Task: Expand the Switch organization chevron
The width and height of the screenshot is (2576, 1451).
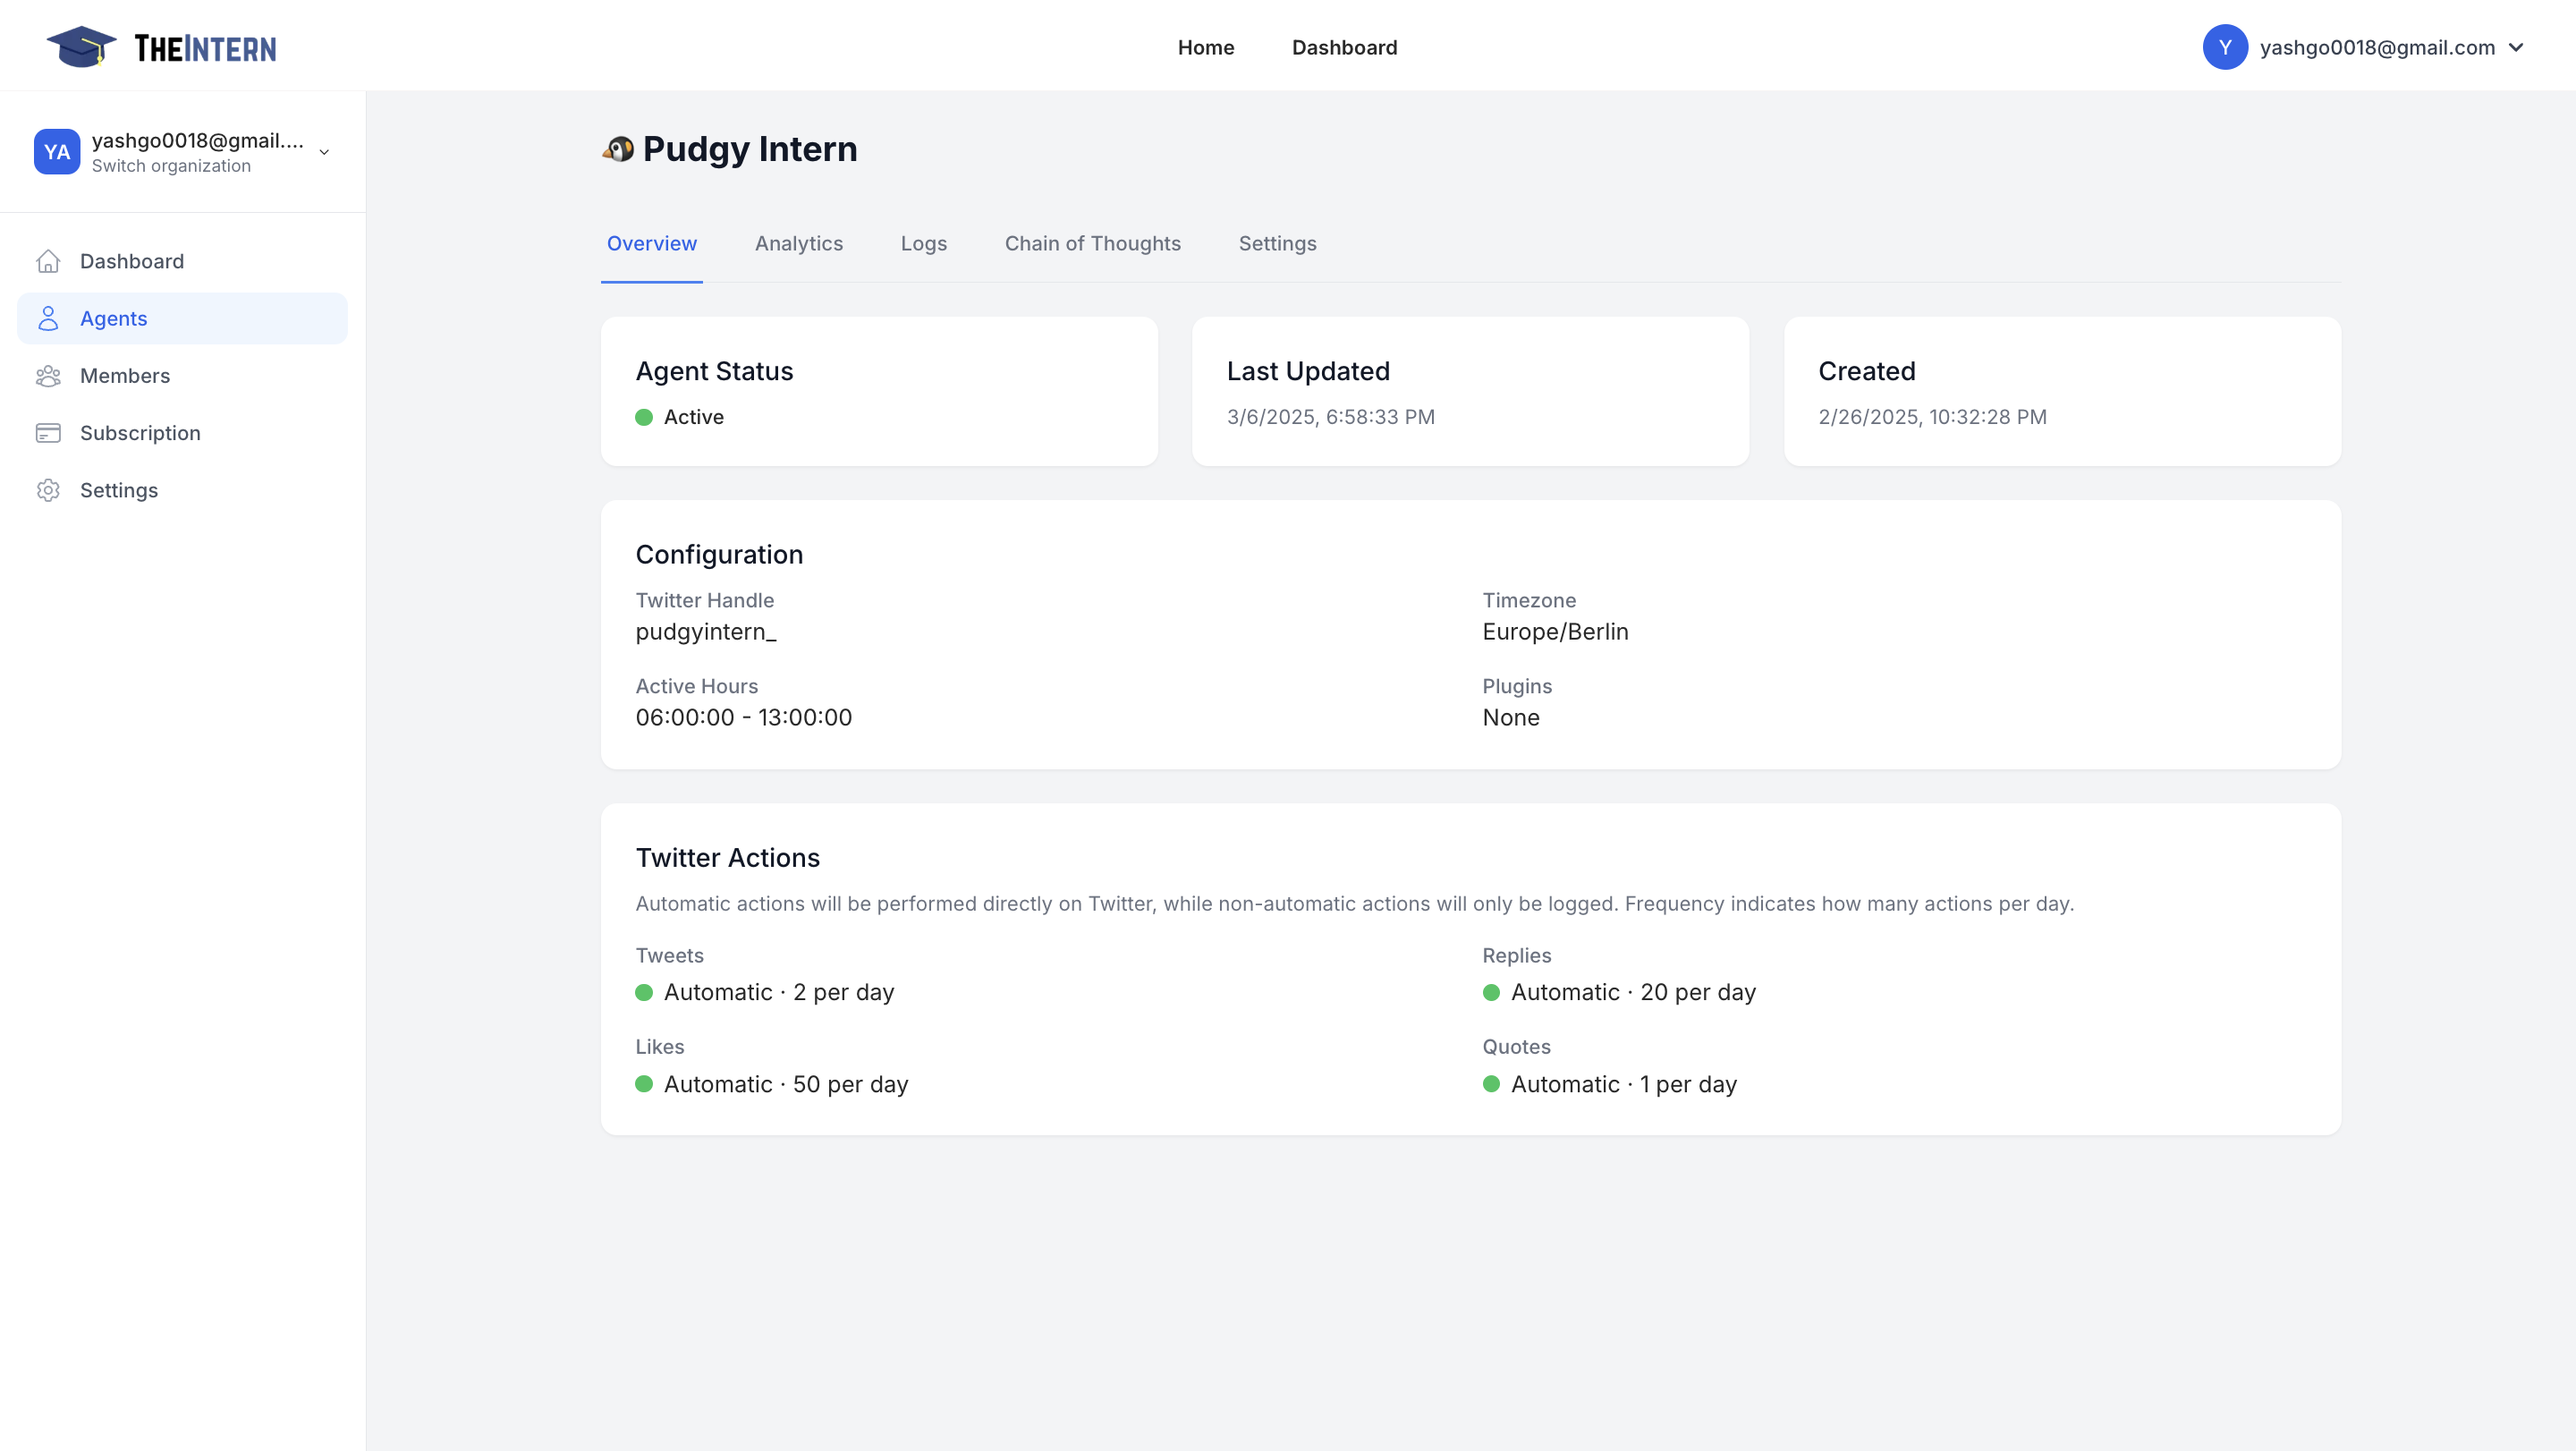Action: point(324,152)
